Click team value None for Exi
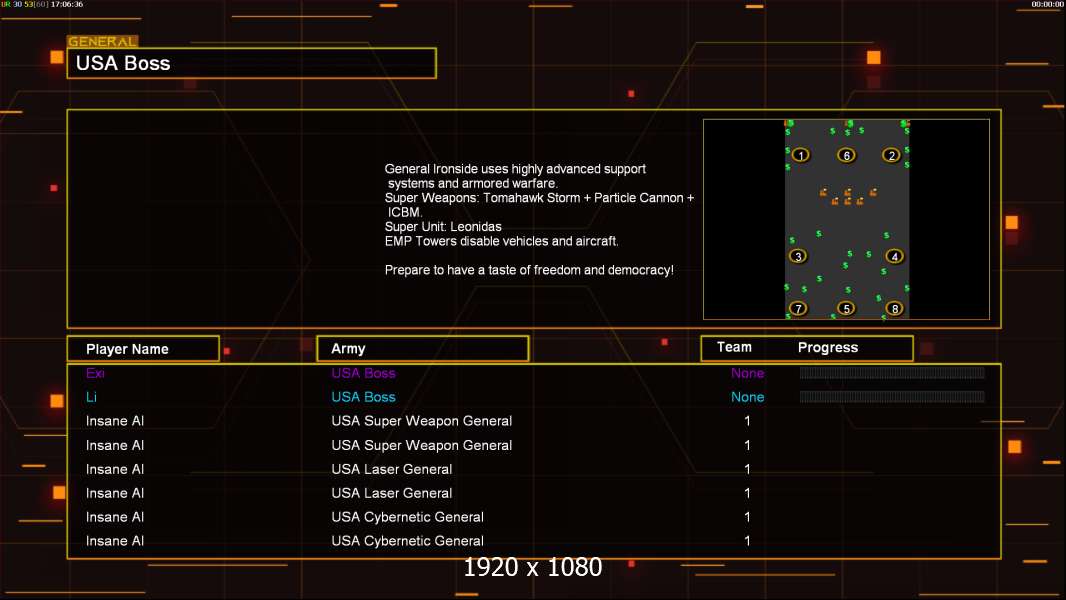The width and height of the screenshot is (1066, 600). click(x=747, y=373)
